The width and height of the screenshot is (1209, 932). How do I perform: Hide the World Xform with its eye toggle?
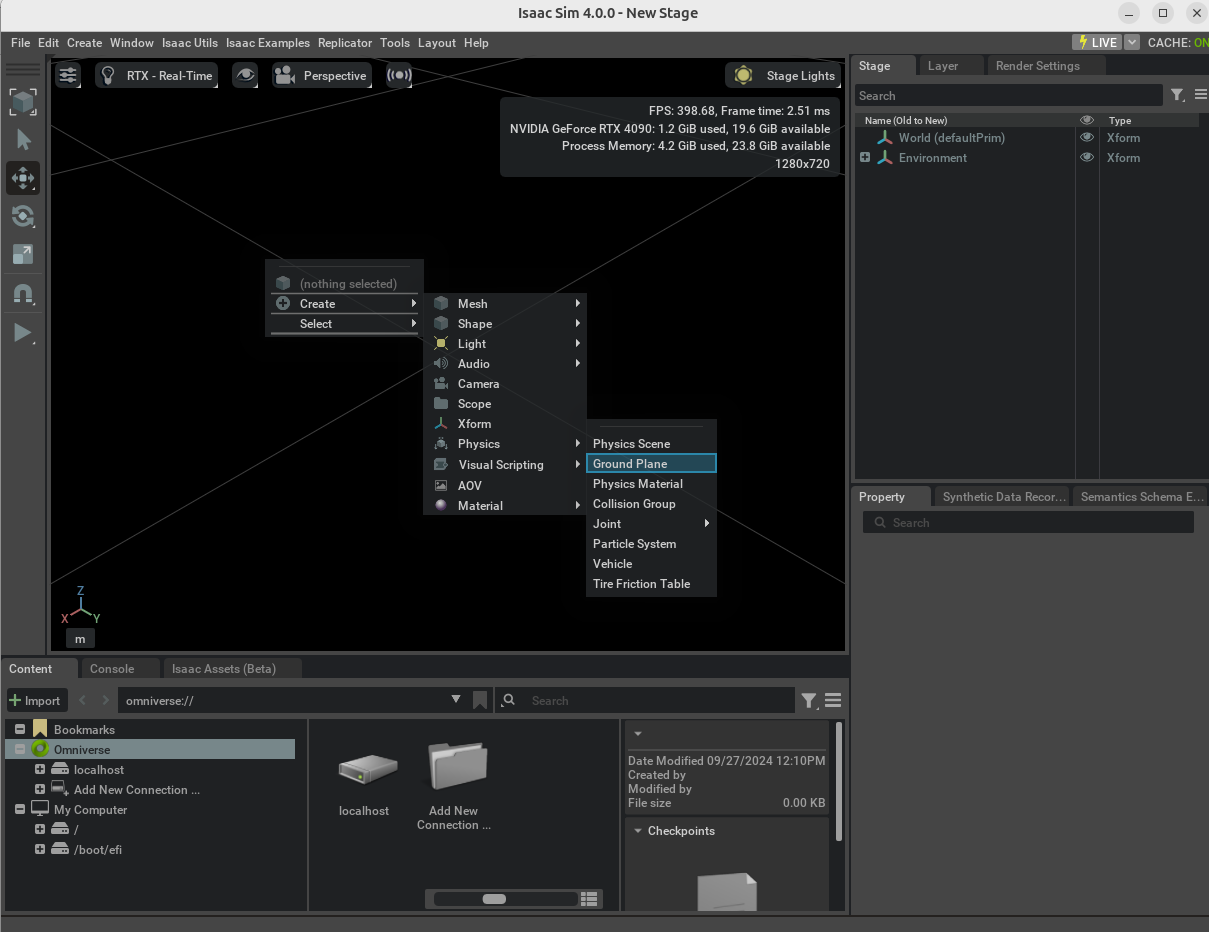click(x=1087, y=137)
